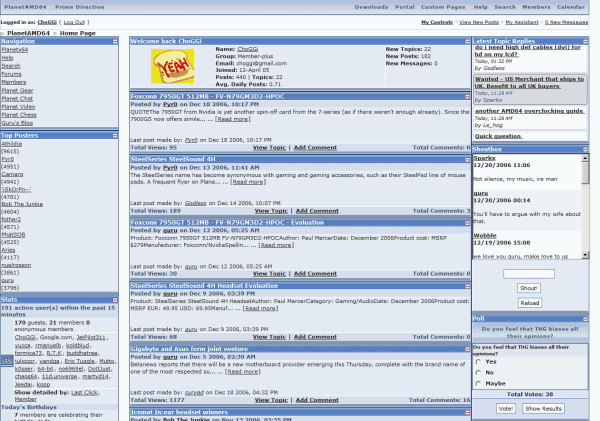Viewport: 600px width, 421px height.
Task: Open the top bar Search menu item
Action: [x=505, y=7]
